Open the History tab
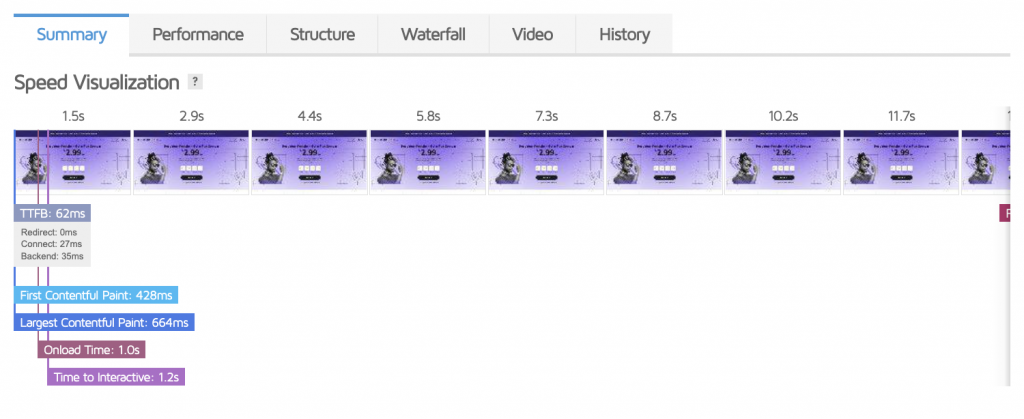This screenshot has width=1024, height=419. tap(624, 34)
